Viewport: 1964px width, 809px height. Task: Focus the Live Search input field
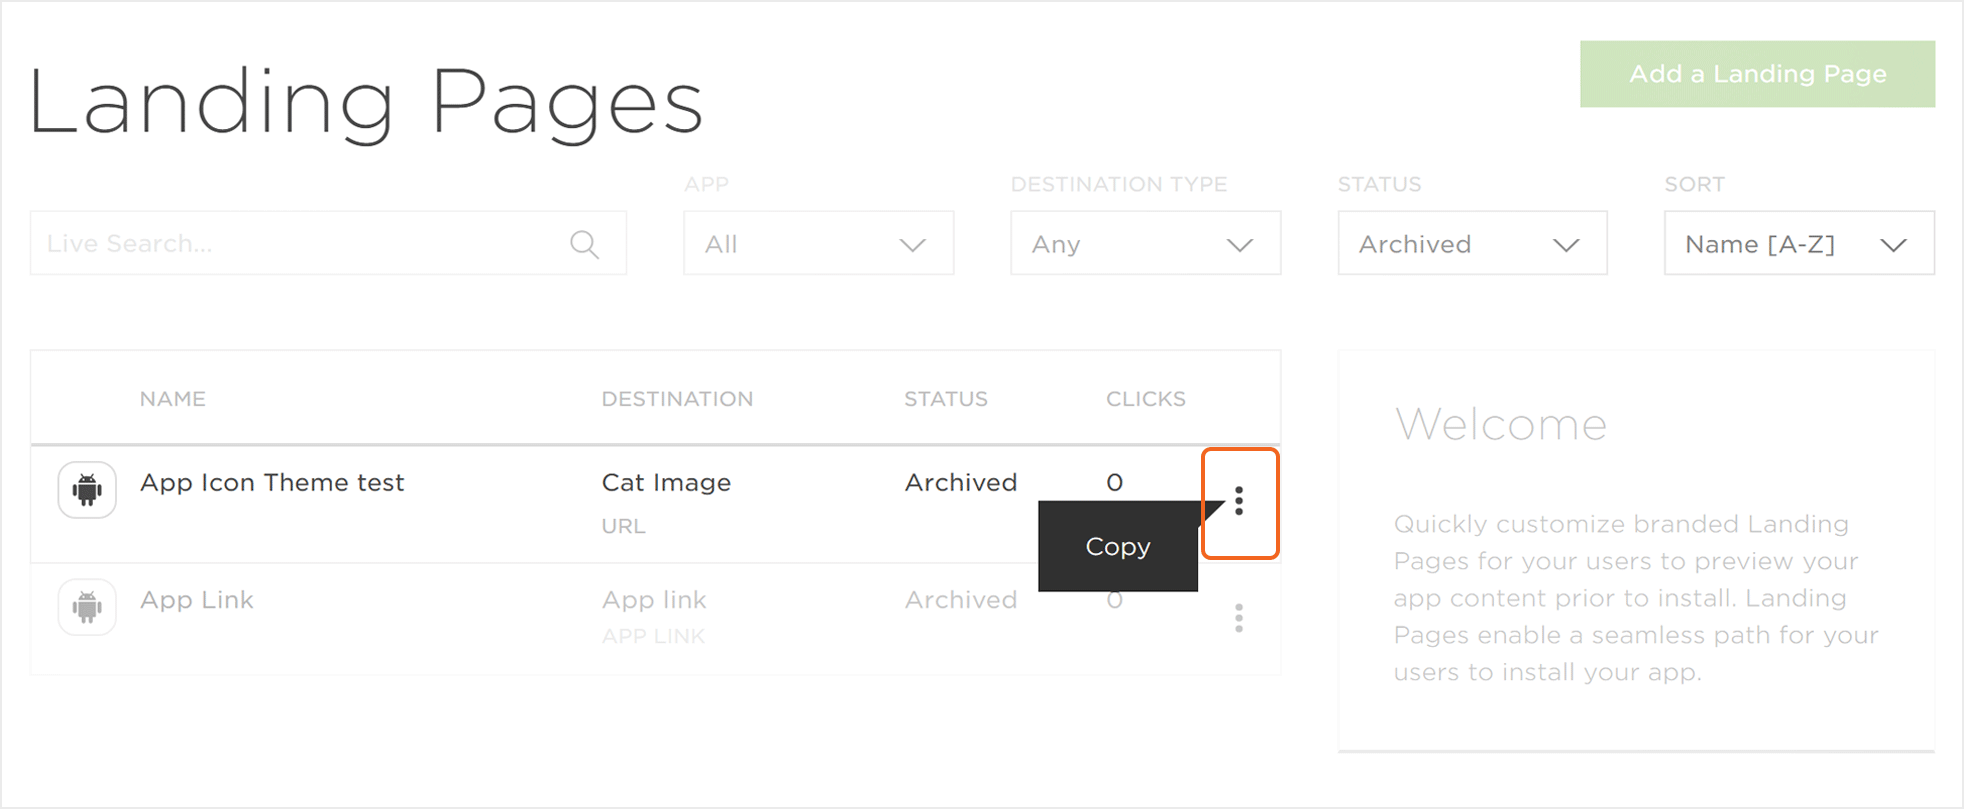tap(300, 244)
